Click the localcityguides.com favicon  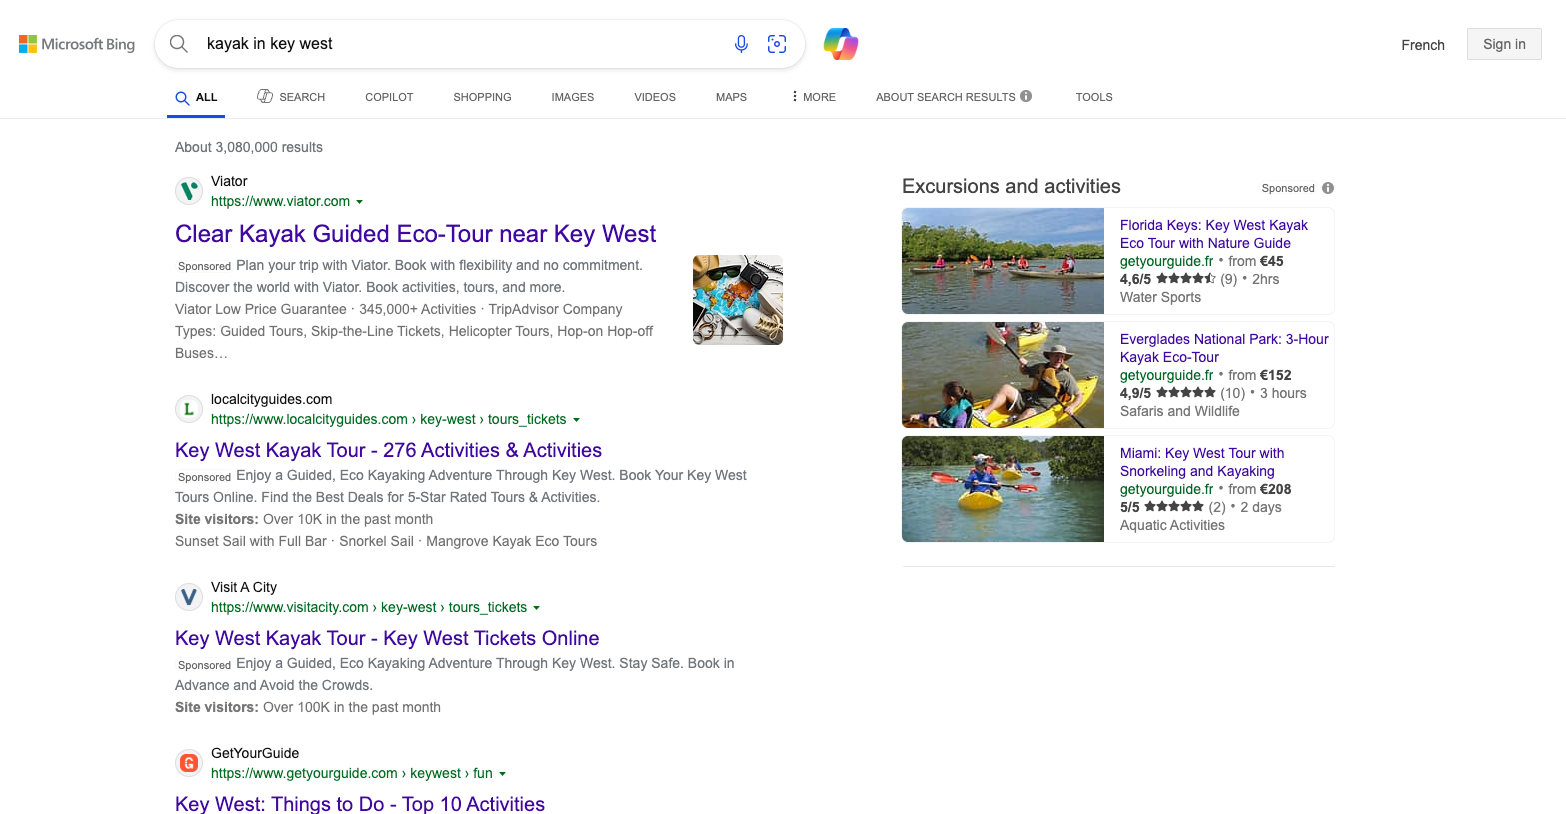tap(189, 409)
